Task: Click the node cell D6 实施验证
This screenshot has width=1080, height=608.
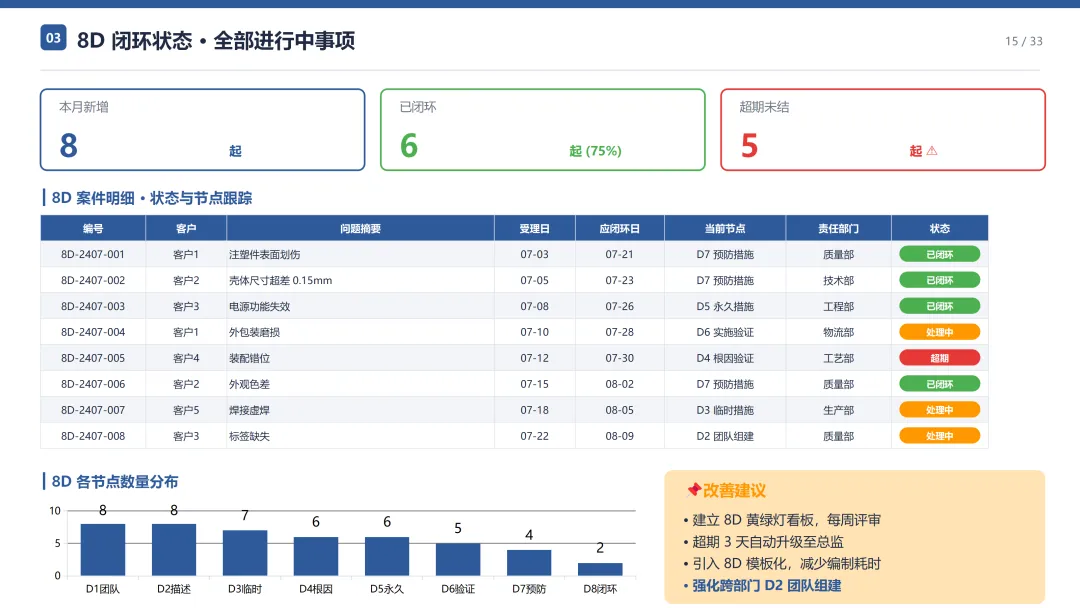Action: tap(725, 332)
